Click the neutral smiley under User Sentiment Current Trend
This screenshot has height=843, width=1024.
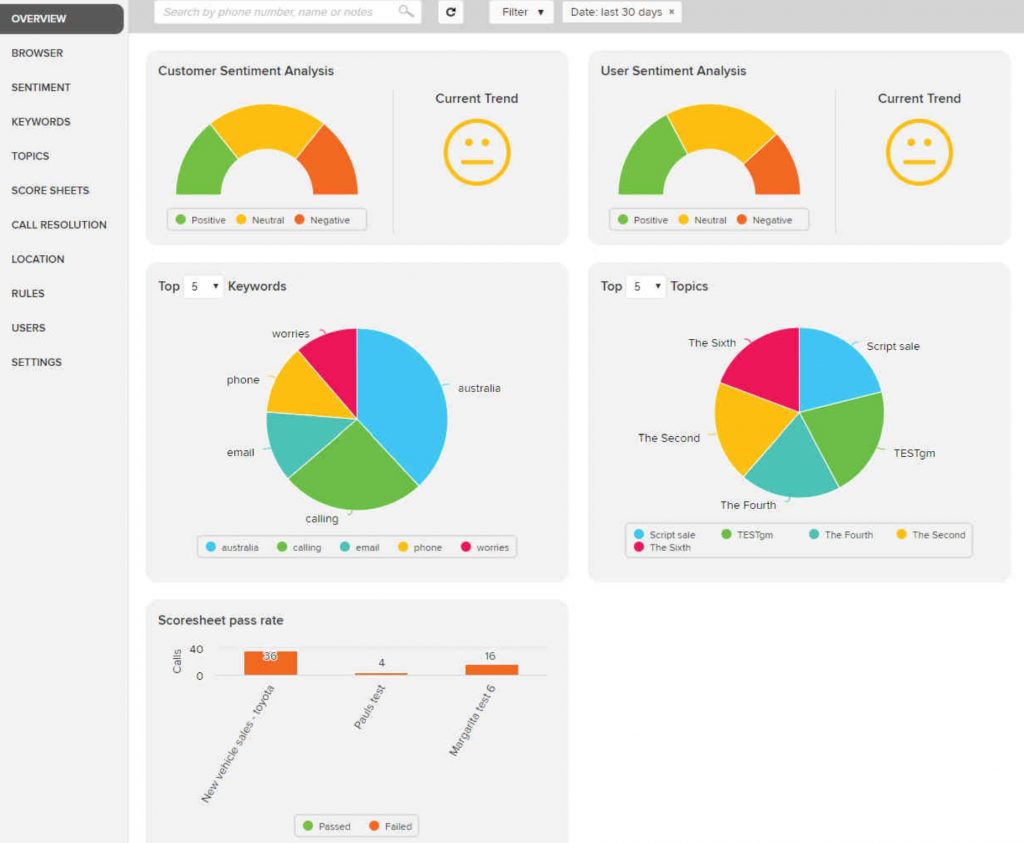coord(919,152)
